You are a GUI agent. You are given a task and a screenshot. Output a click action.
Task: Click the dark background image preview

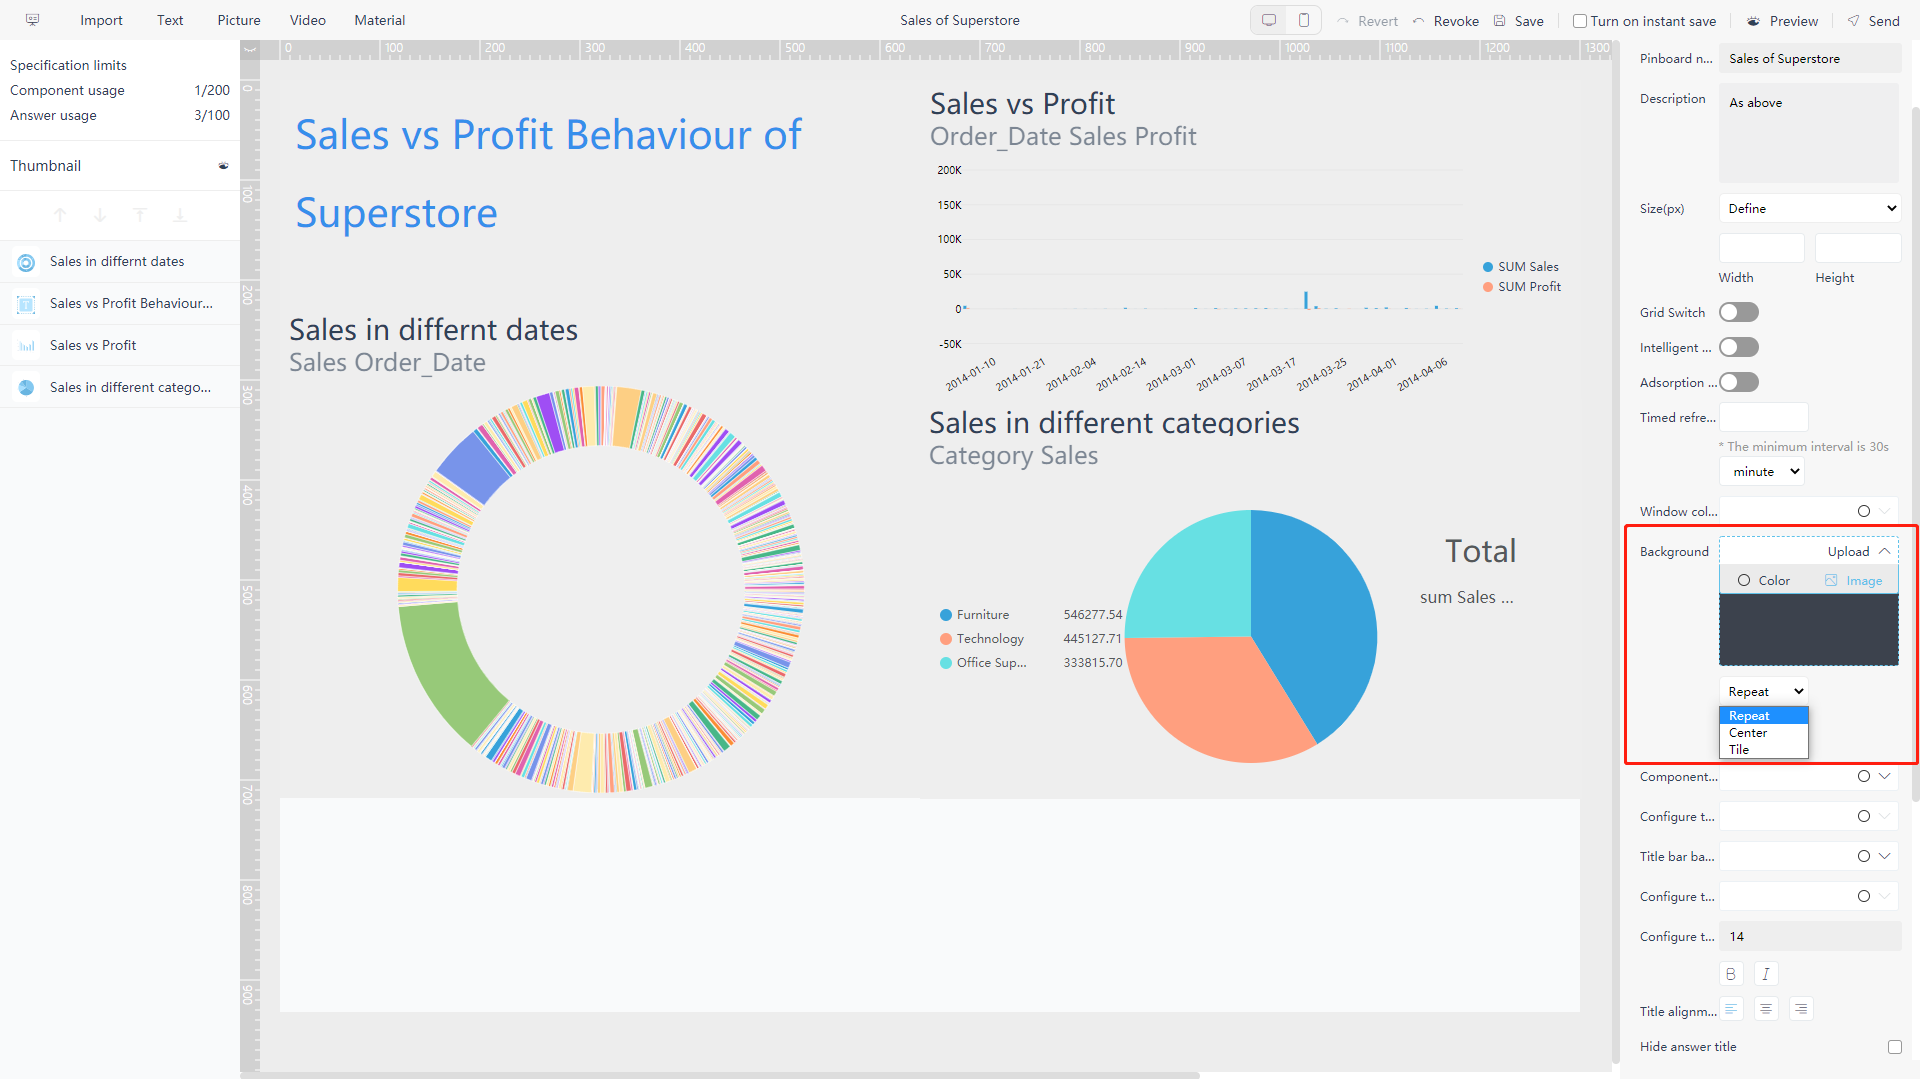coord(1809,630)
